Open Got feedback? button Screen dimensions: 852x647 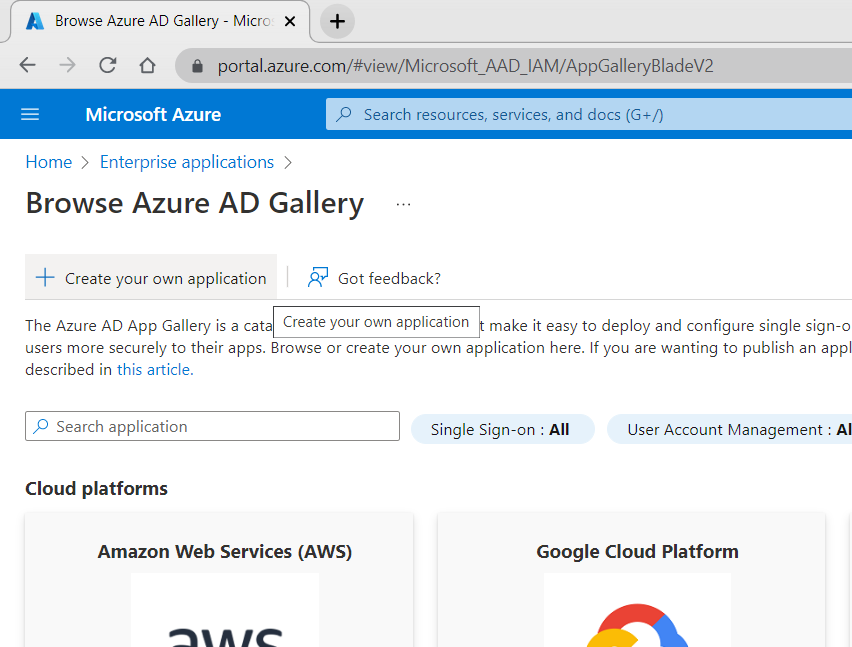pyautogui.click(x=374, y=278)
